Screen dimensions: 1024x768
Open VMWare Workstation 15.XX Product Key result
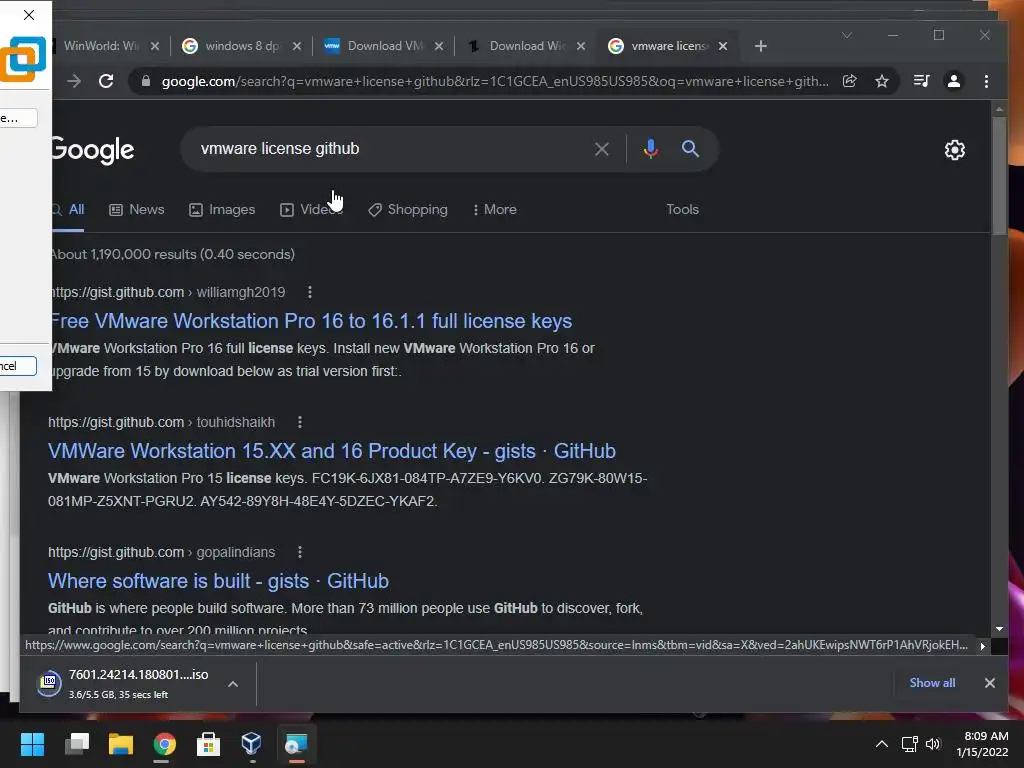click(332, 451)
